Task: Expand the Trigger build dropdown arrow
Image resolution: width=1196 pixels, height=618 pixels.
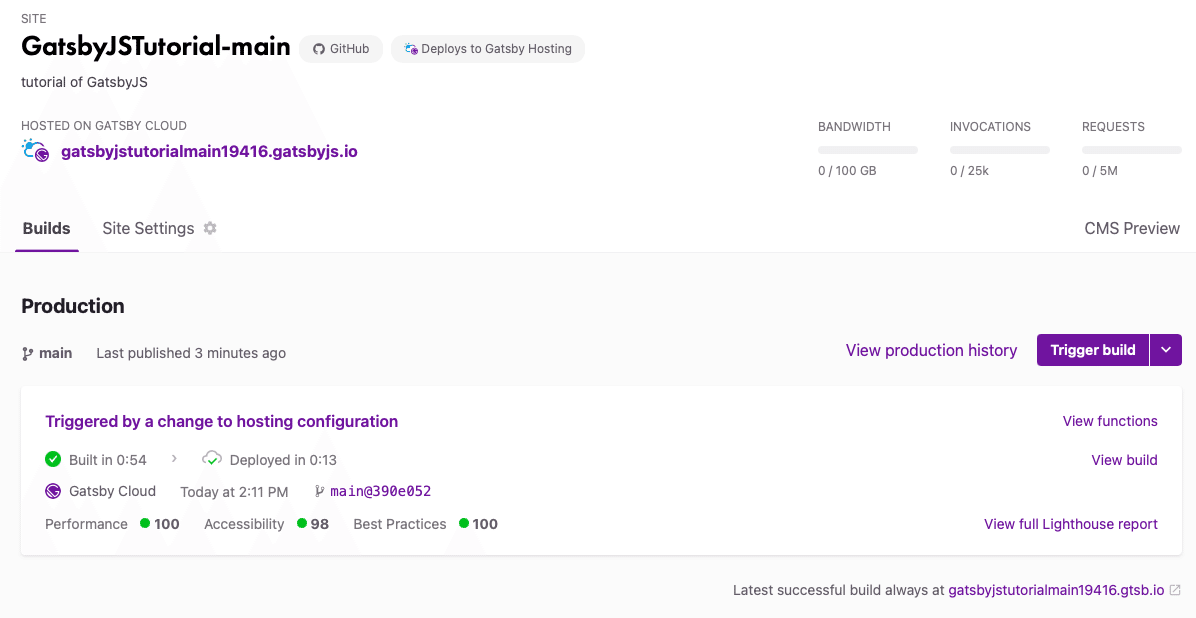Action: tap(1166, 350)
